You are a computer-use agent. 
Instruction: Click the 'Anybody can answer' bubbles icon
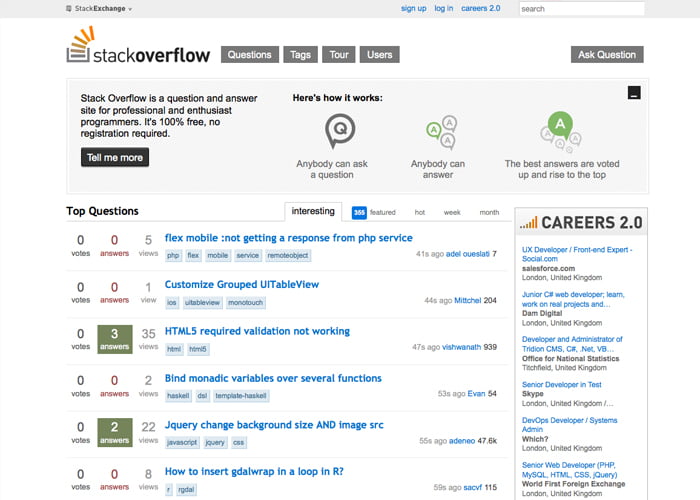(x=442, y=132)
